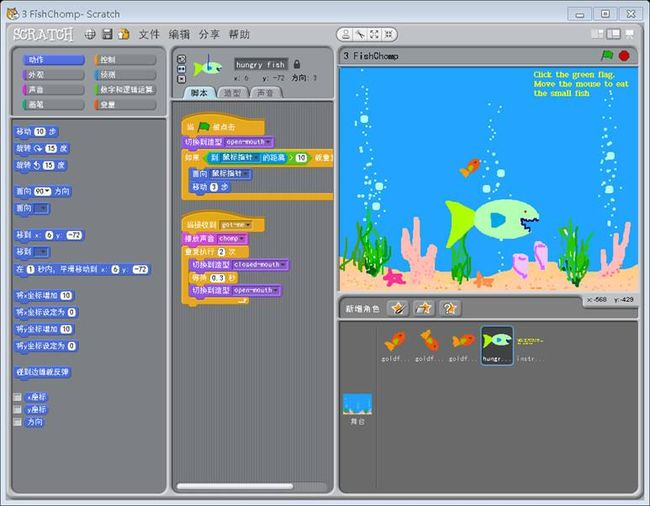
Task: Click the green flag above the stage
Action: [x=607, y=56]
